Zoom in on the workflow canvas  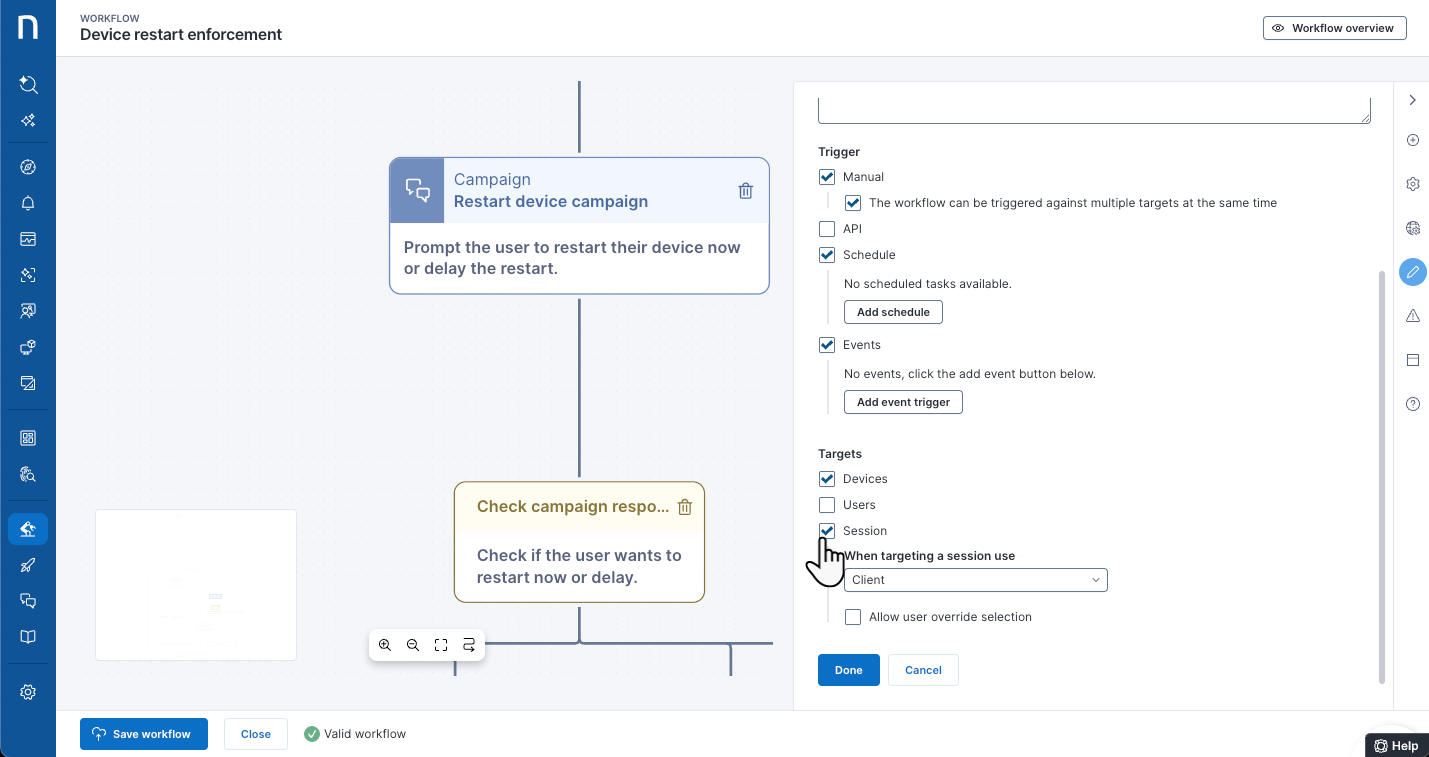385,646
